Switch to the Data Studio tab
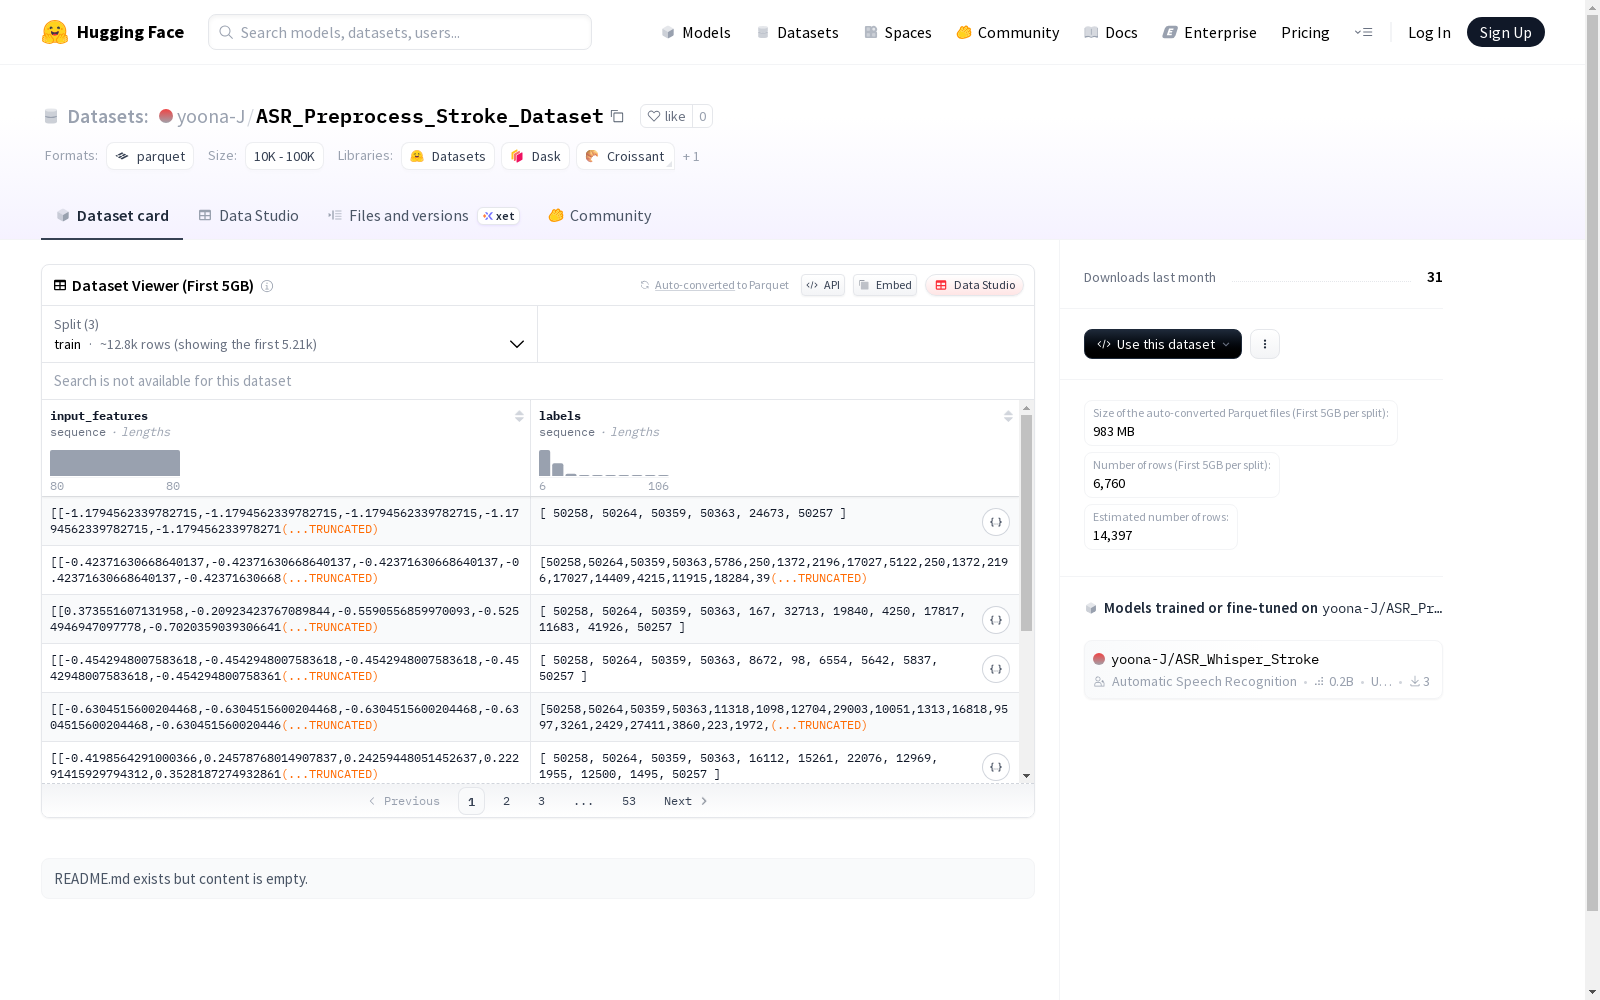 click(x=249, y=216)
